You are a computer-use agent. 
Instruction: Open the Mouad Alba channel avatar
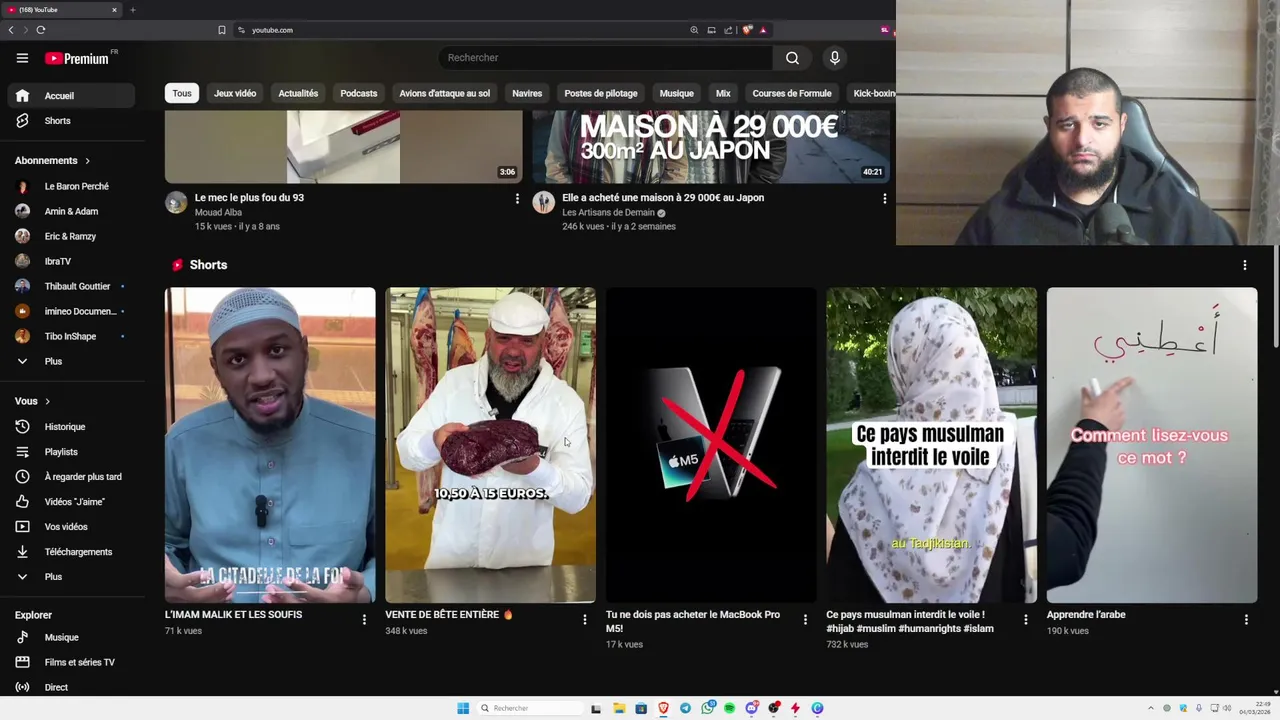pos(176,203)
